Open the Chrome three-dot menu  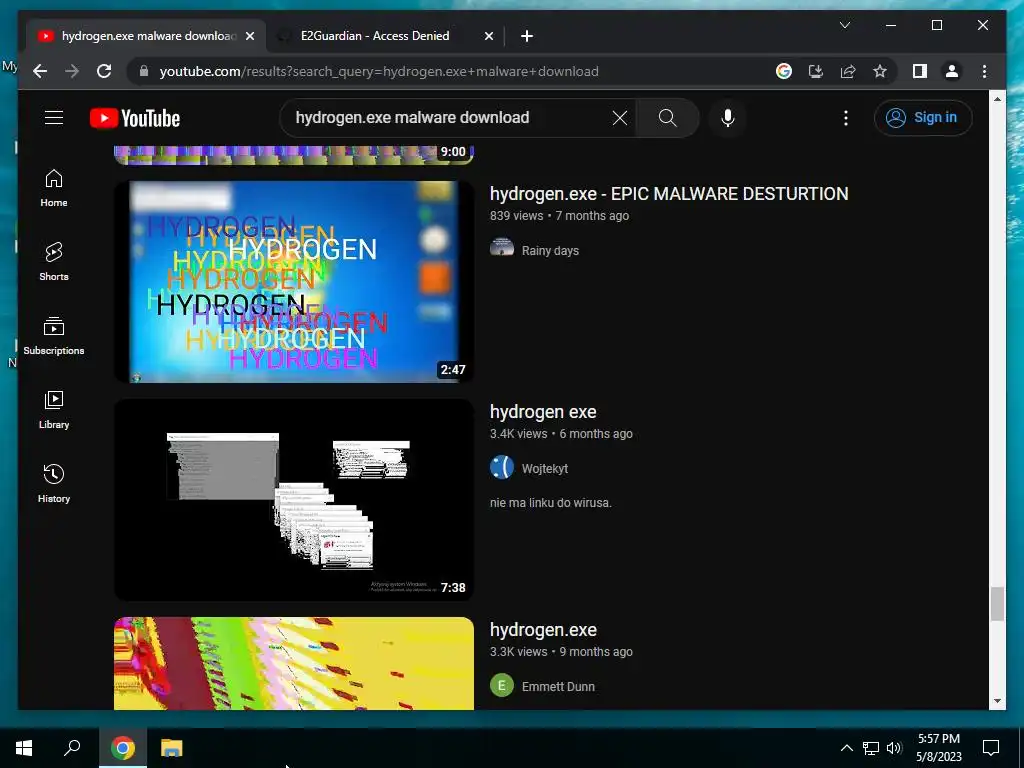pos(984,71)
